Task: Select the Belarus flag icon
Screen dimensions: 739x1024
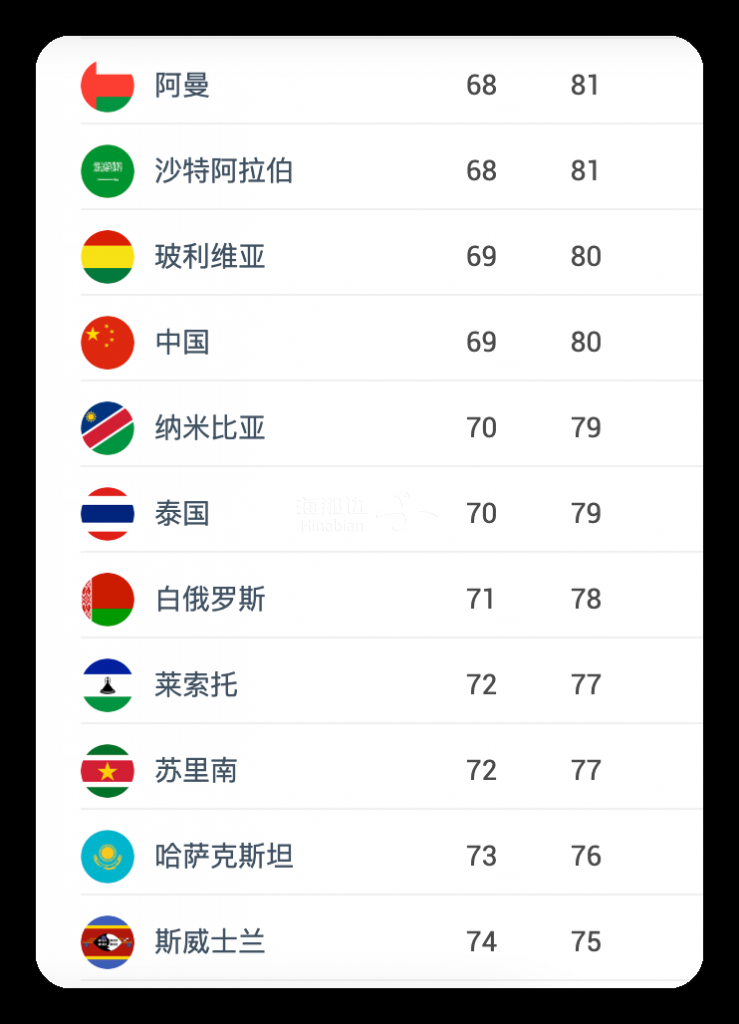Action: (x=107, y=600)
